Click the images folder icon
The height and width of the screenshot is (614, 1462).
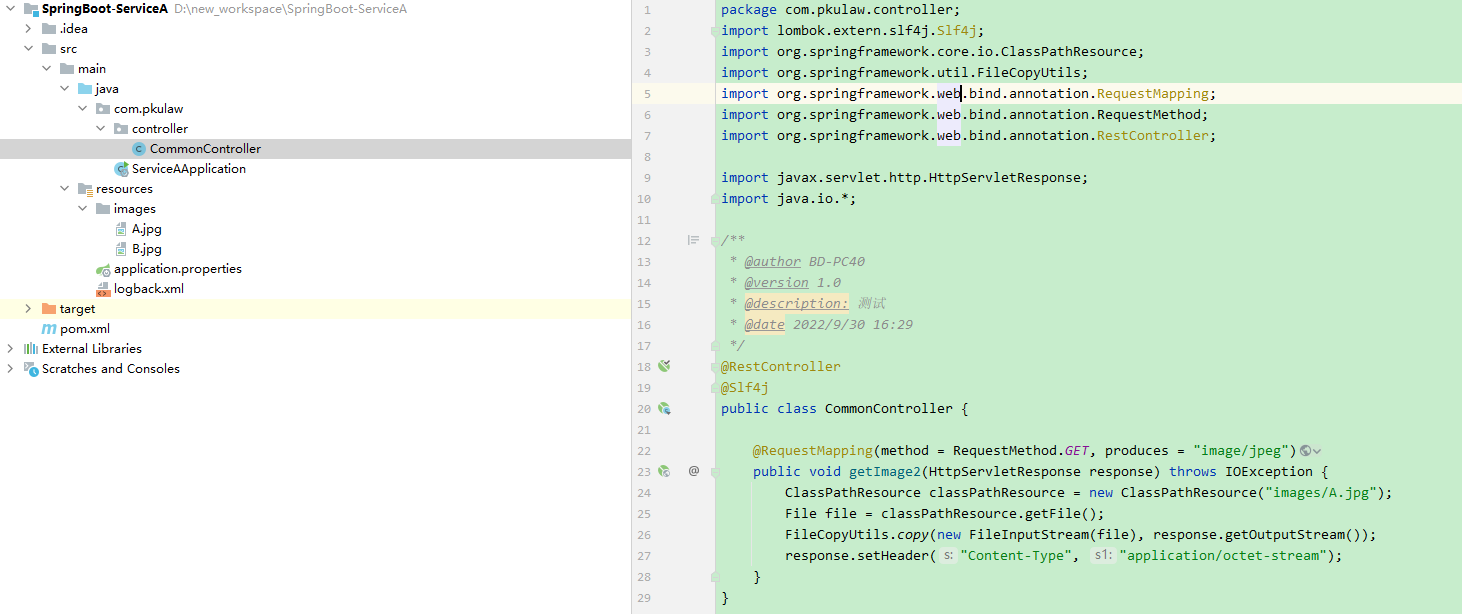click(103, 209)
